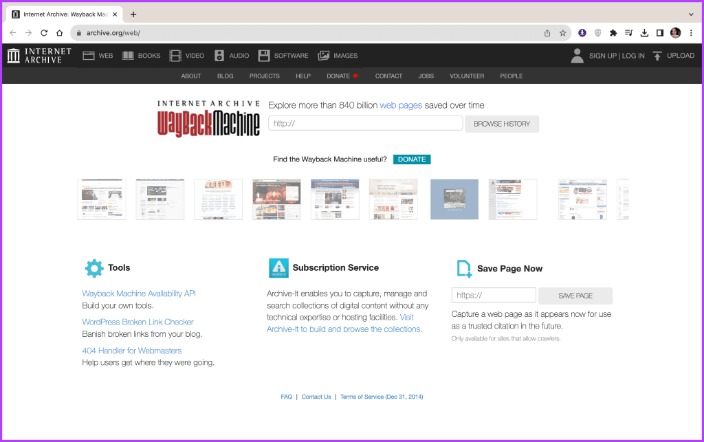The width and height of the screenshot is (704, 442).
Task: Close the Internet Archive tab
Action: [x=115, y=14]
